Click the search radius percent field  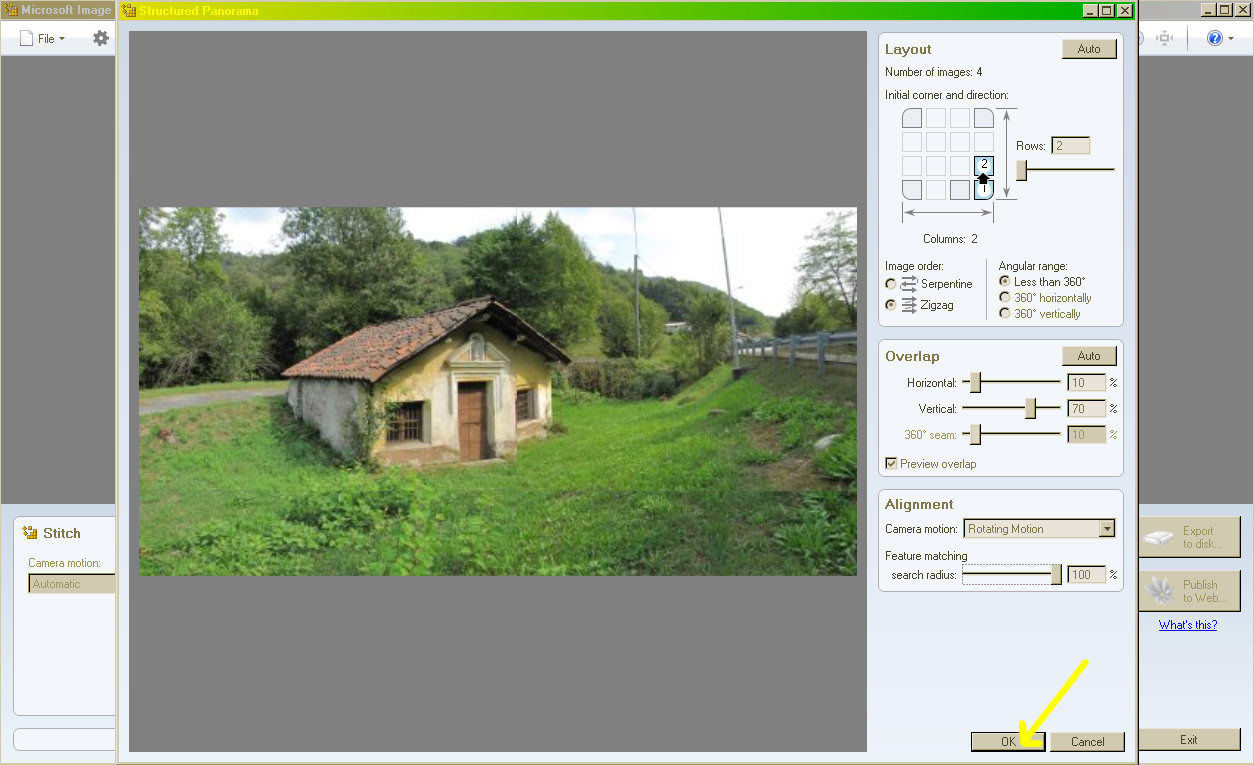(1086, 575)
